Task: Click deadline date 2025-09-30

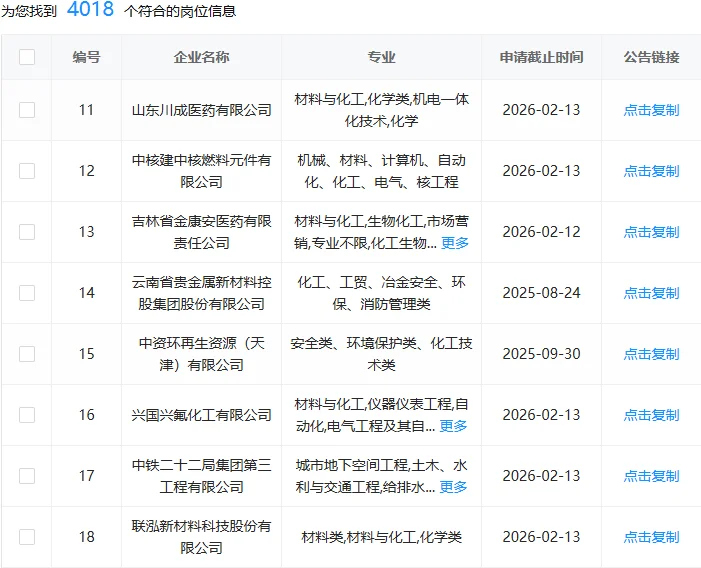Action: [x=541, y=354]
